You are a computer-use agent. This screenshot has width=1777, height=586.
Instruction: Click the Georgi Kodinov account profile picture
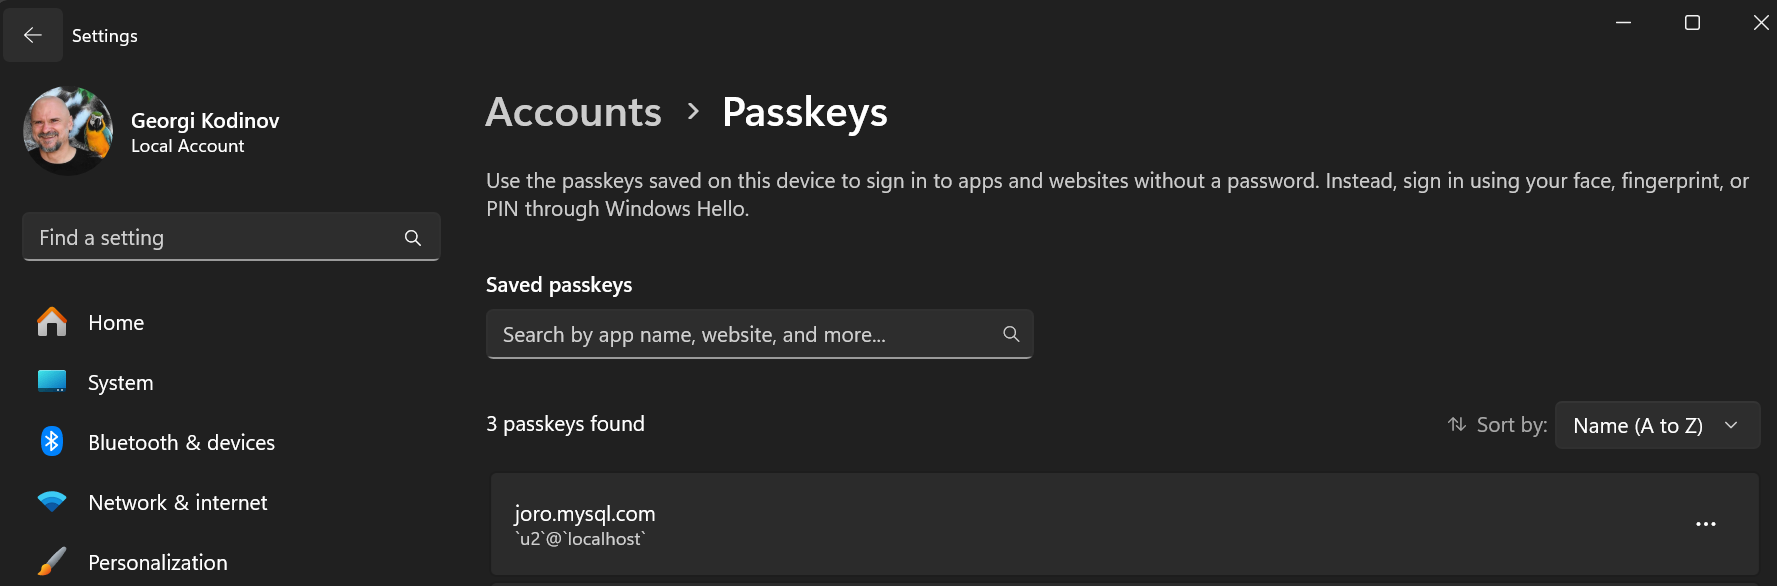coord(66,130)
